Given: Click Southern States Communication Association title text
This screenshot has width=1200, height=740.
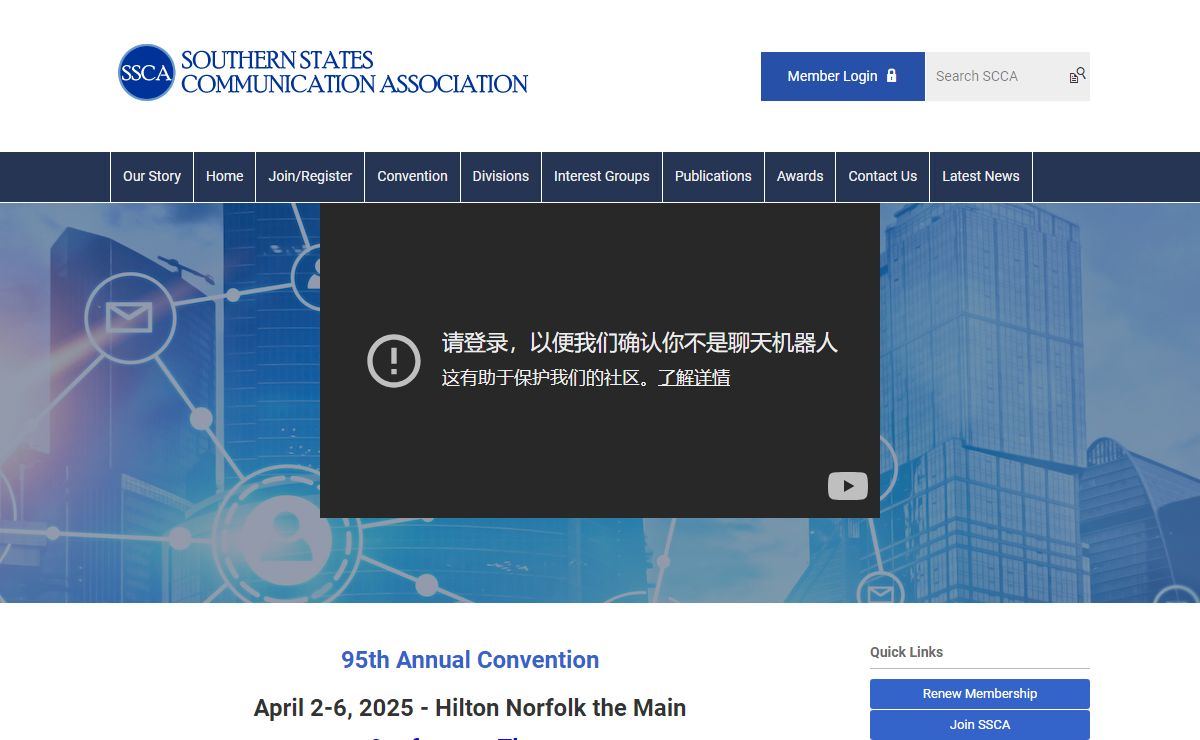Looking at the screenshot, I should [x=354, y=72].
